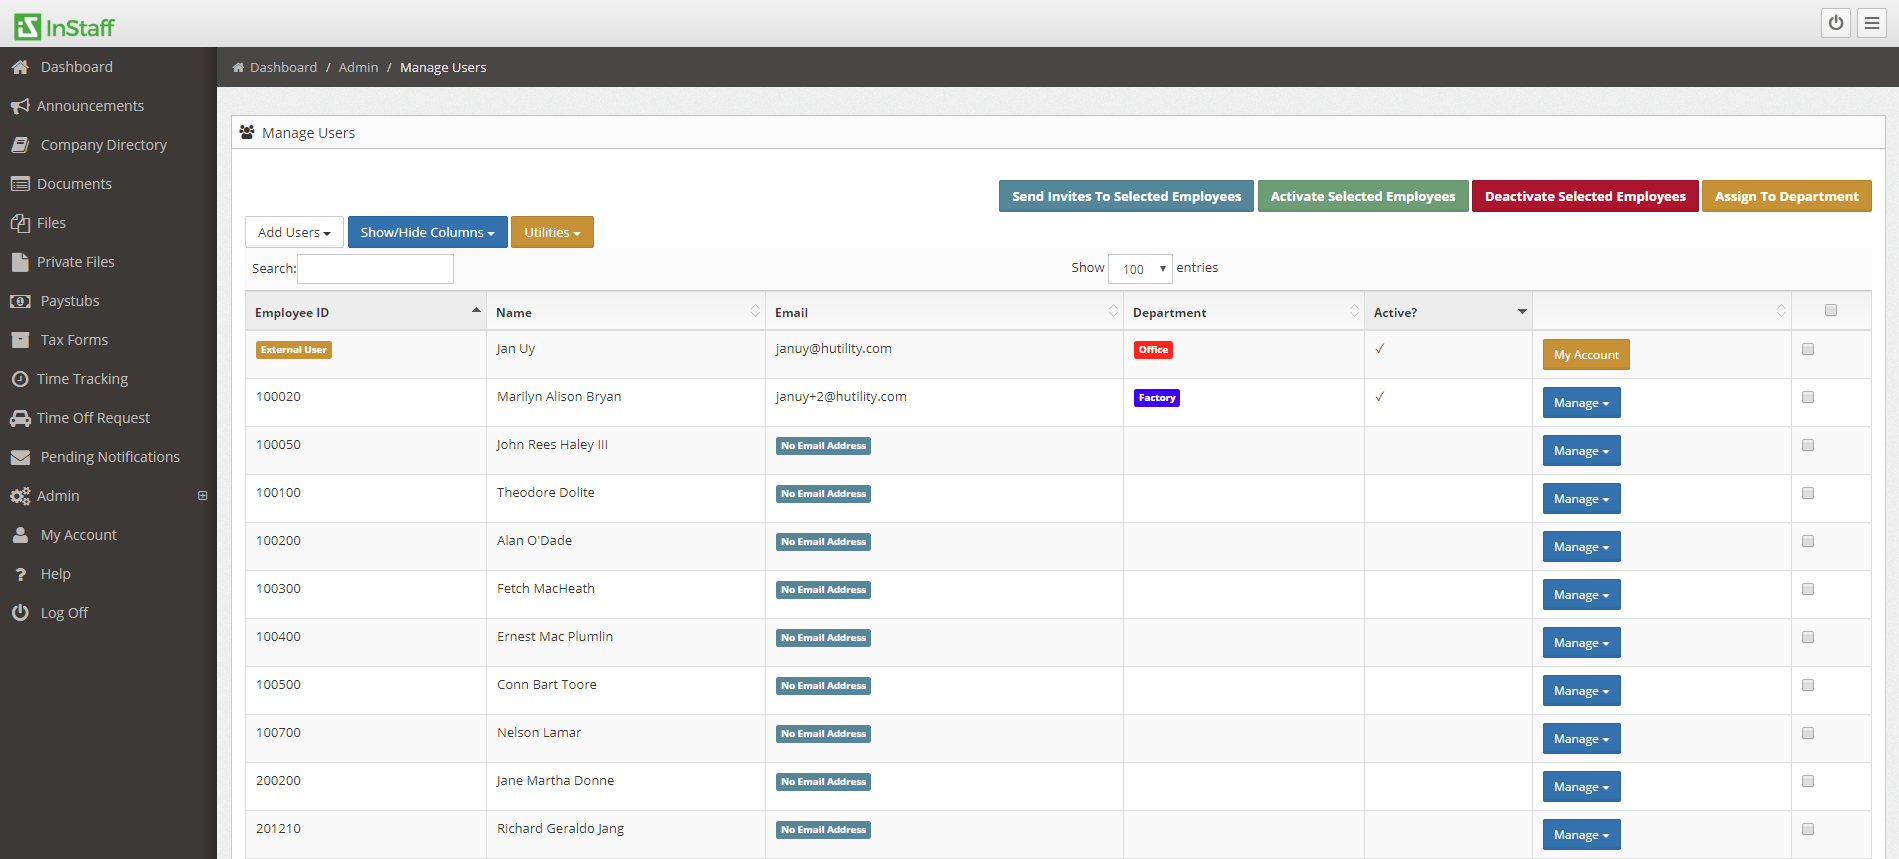Click the Log Off power icon

click(x=20, y=613)
